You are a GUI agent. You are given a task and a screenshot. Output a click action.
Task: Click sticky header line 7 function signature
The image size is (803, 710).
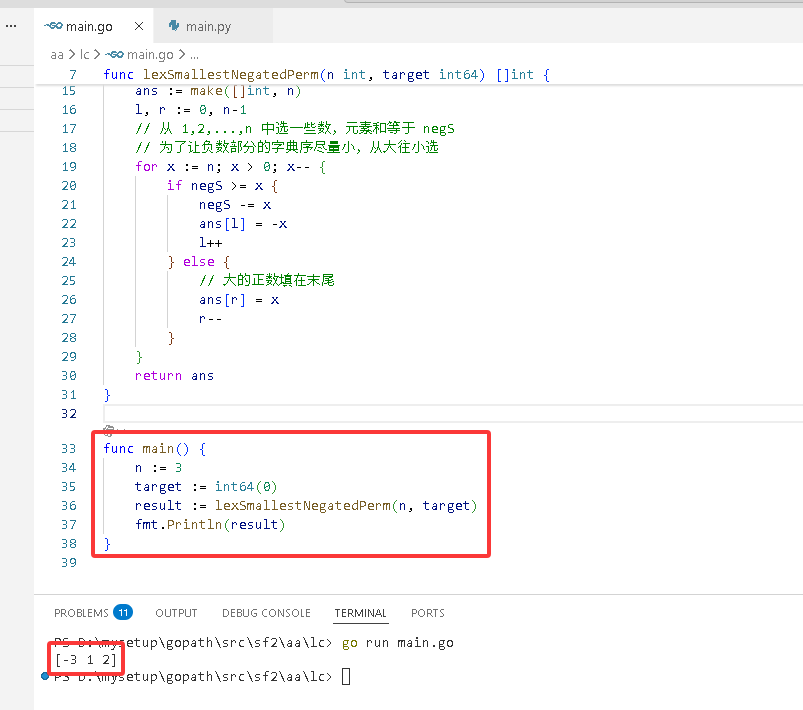[327, 75]
